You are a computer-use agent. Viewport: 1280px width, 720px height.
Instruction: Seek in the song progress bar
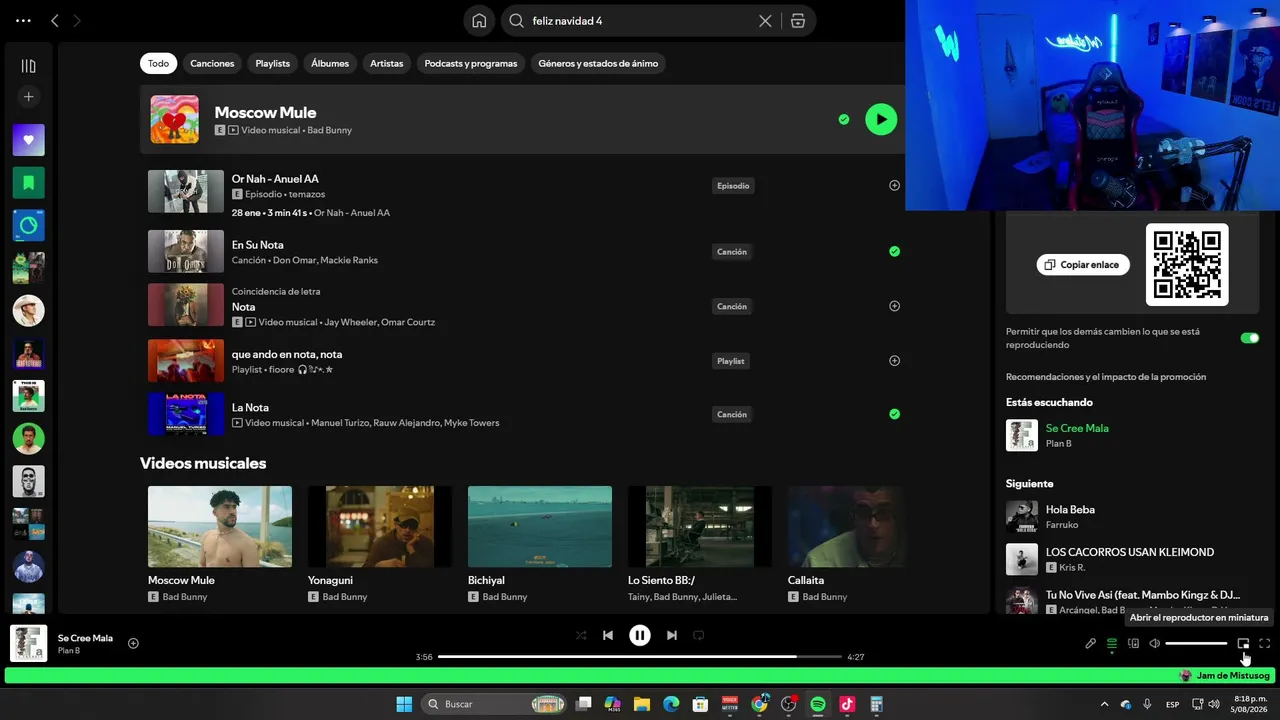click(x=640, y=657)
